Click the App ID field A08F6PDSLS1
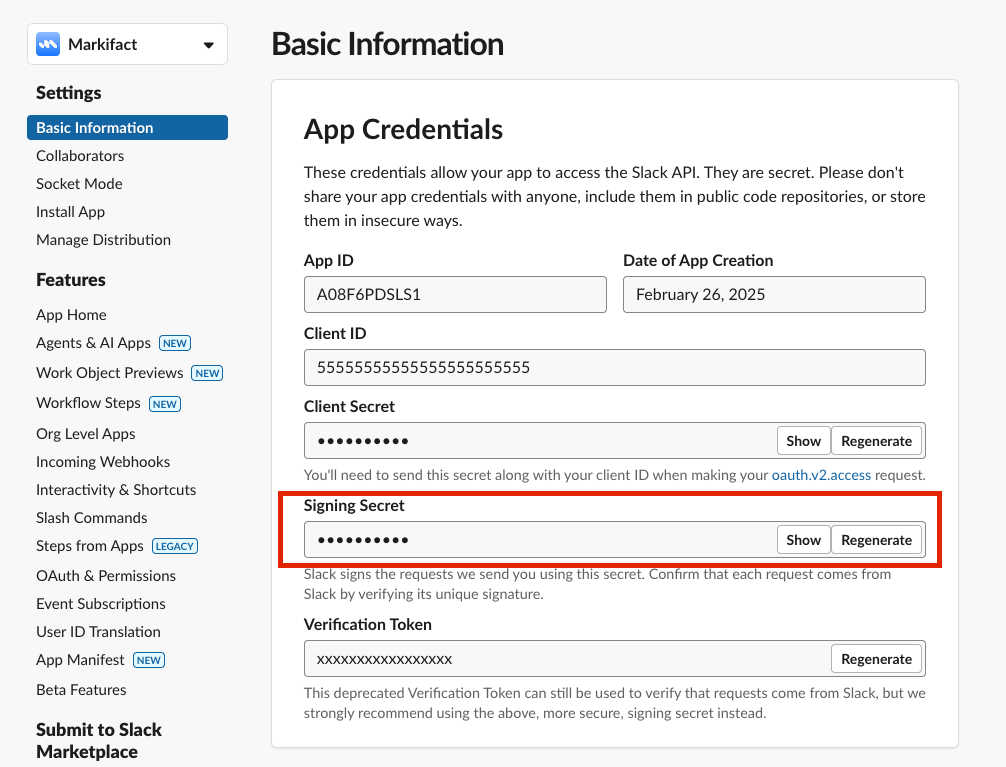 pos(455,295)
